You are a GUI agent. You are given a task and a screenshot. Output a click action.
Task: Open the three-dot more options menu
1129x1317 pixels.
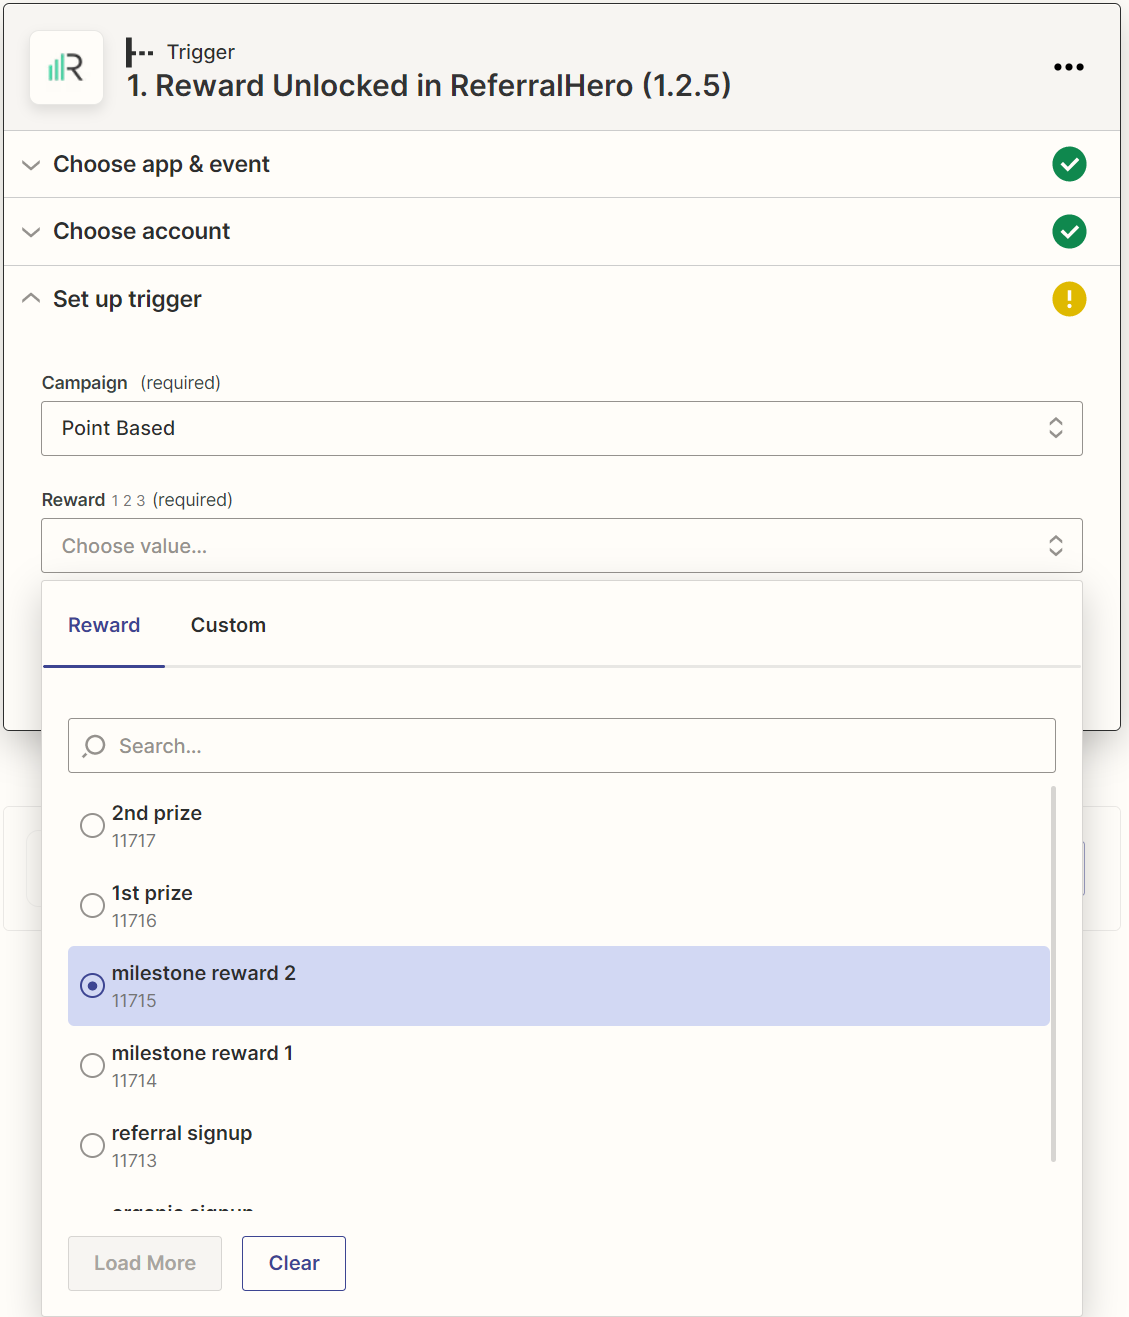pos(1068,67)
